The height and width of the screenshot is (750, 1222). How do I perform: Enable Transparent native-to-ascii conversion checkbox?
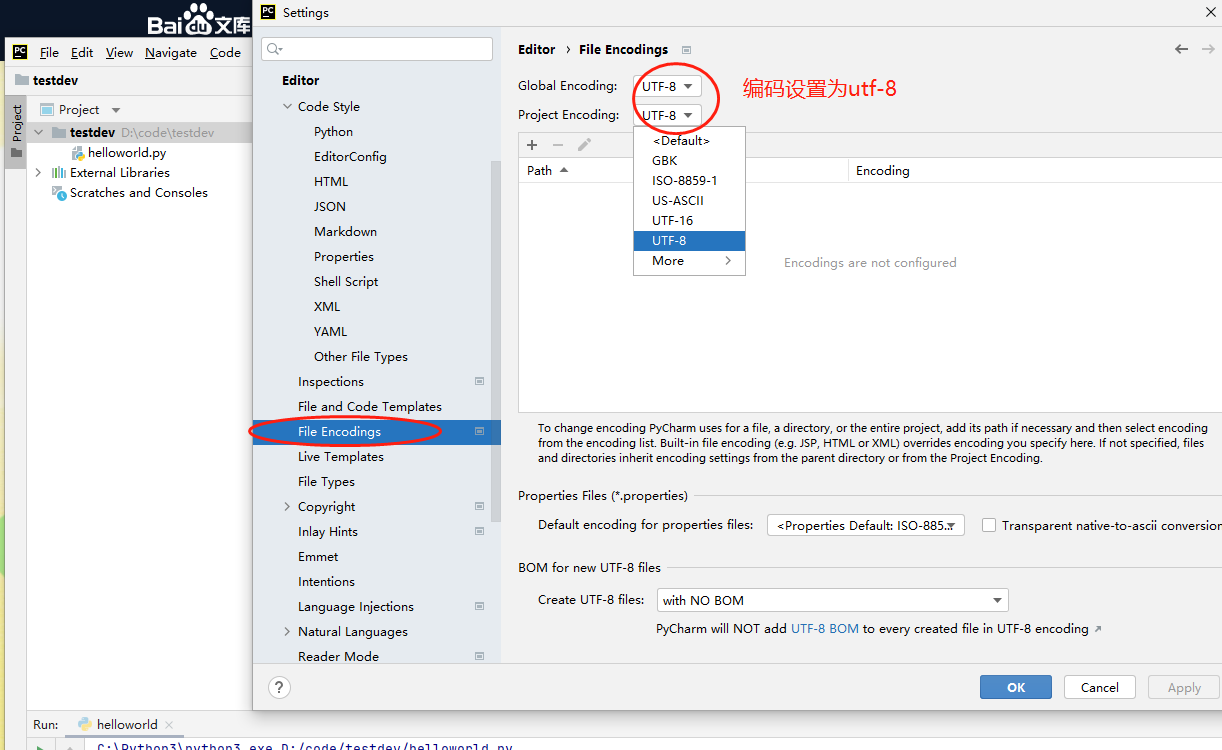coord(989,525)
